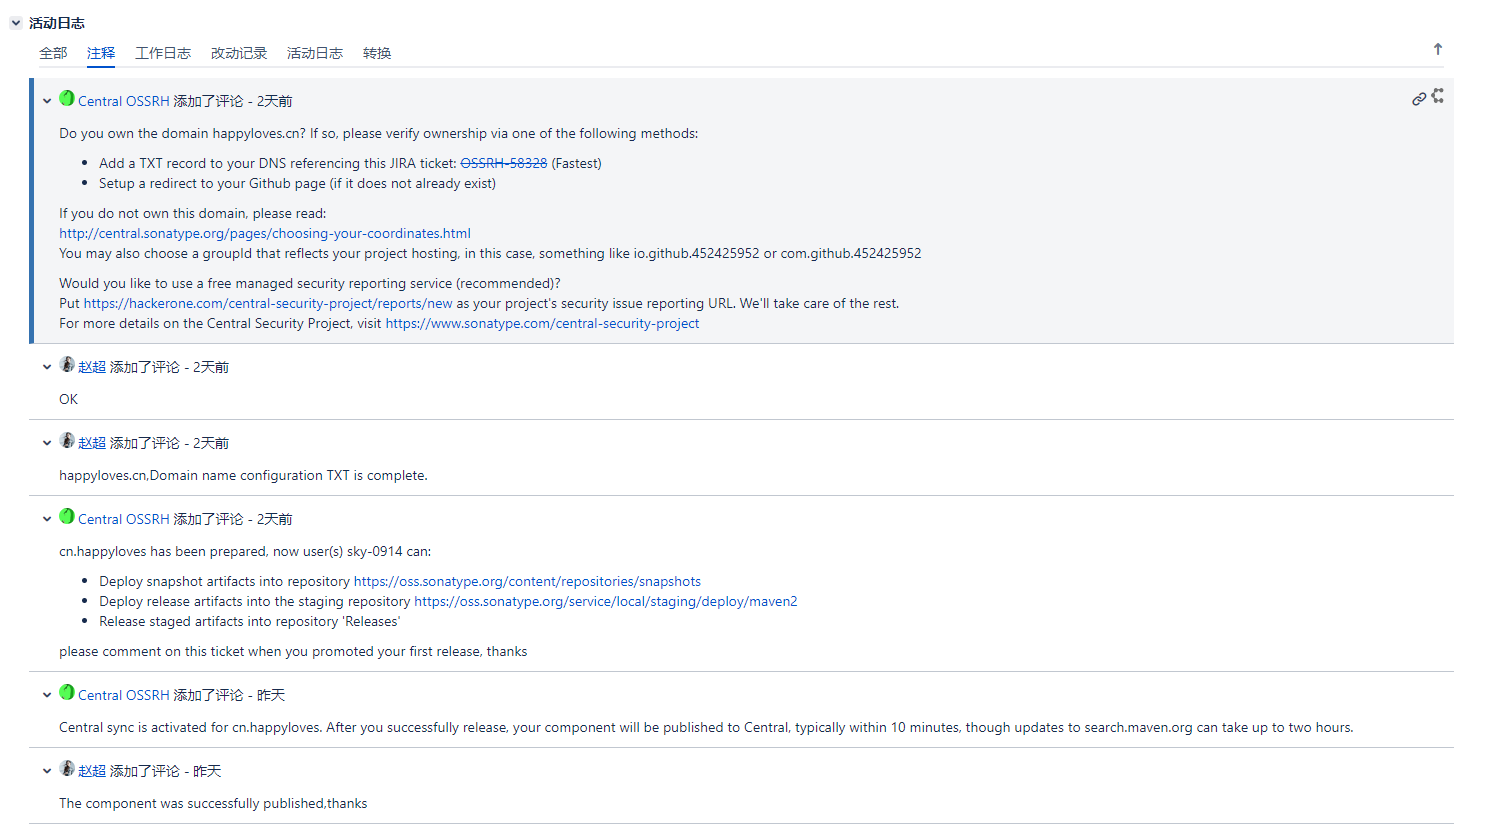
Task: Collapse the first Central OSSRH comment
Action: click(x=47, y=101)
